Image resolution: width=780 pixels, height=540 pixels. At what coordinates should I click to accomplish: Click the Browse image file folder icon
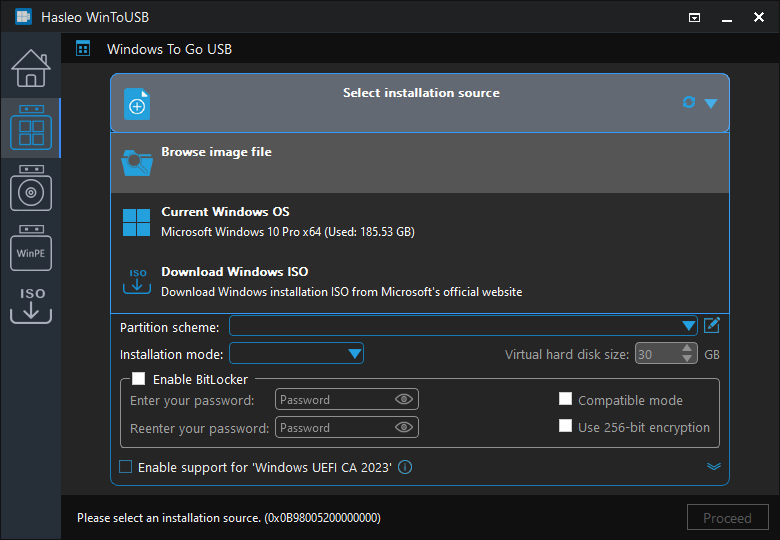(x=137, y=163)
